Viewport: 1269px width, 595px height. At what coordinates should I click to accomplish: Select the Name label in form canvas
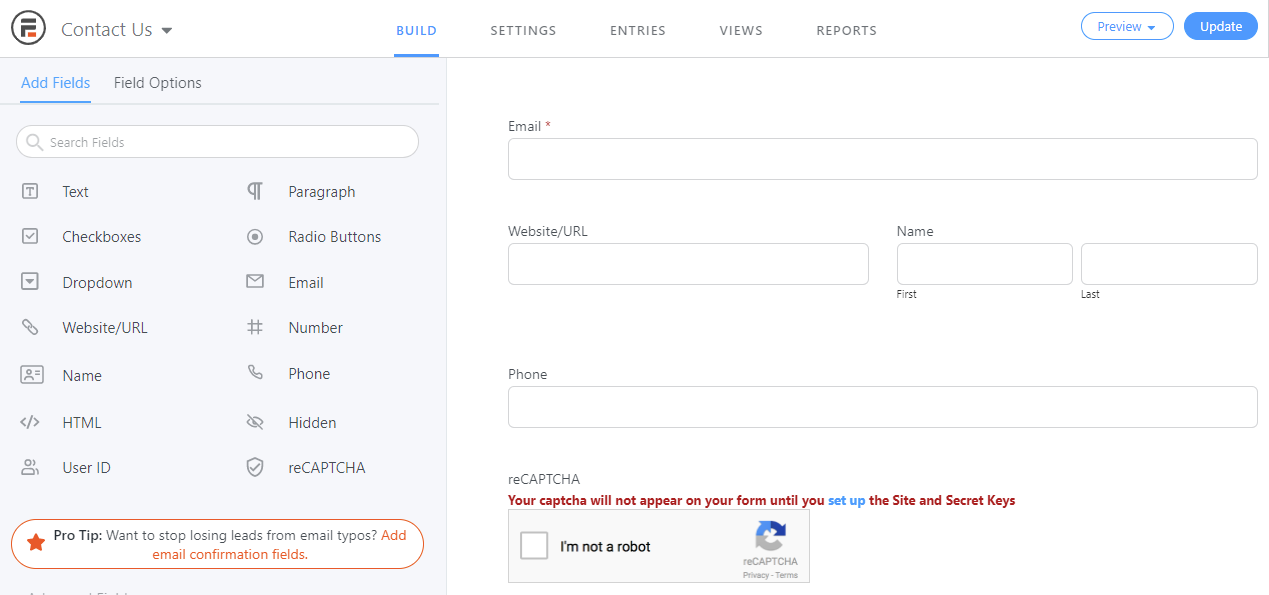(x=915, y=231)
